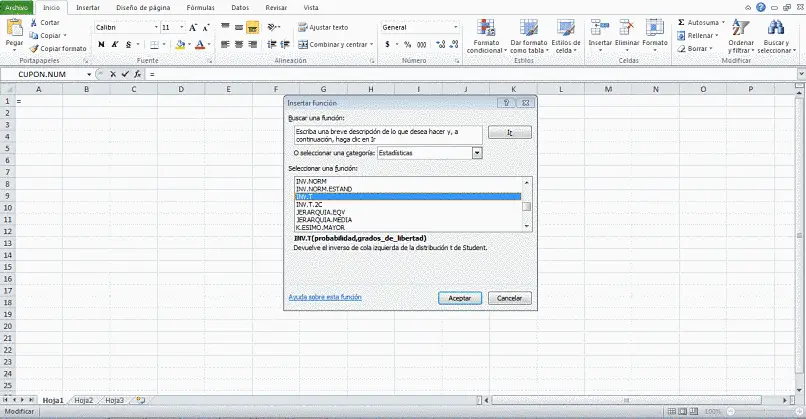Switch to Datos tab
Viewport: 806px width, 419px height.
(240, 8)
